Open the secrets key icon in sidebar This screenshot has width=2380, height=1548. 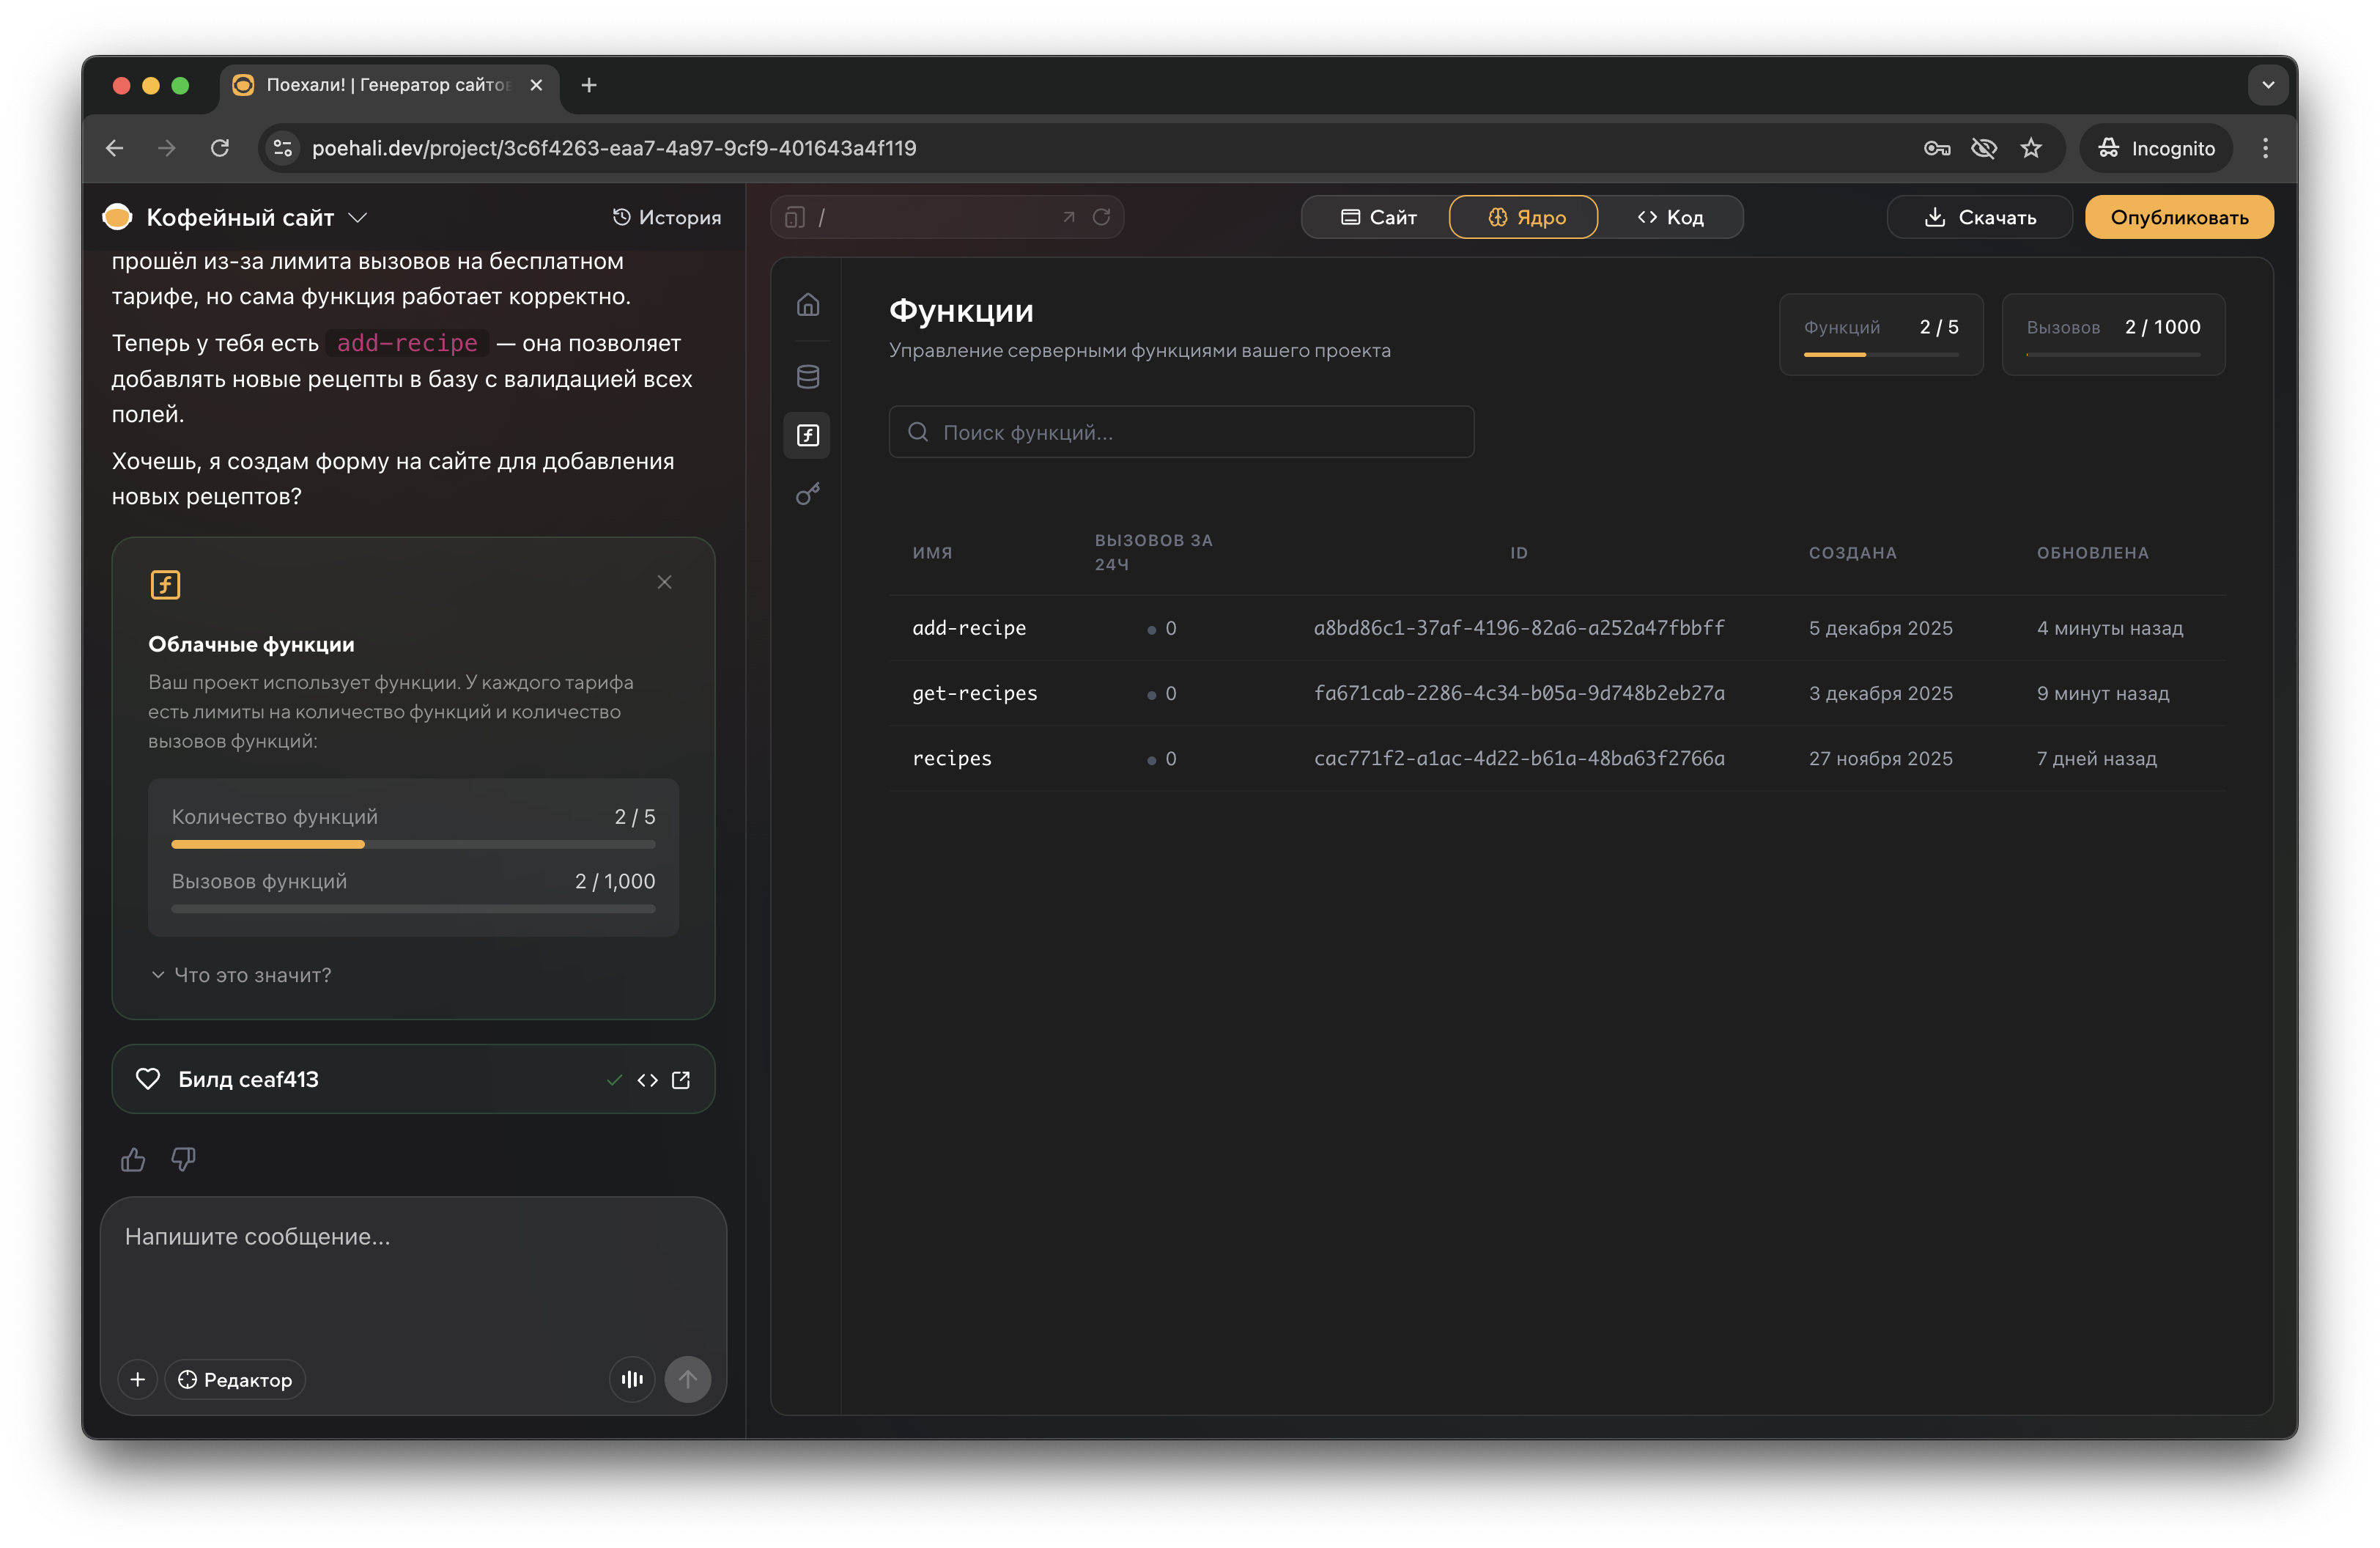click(x=807, y=494)
